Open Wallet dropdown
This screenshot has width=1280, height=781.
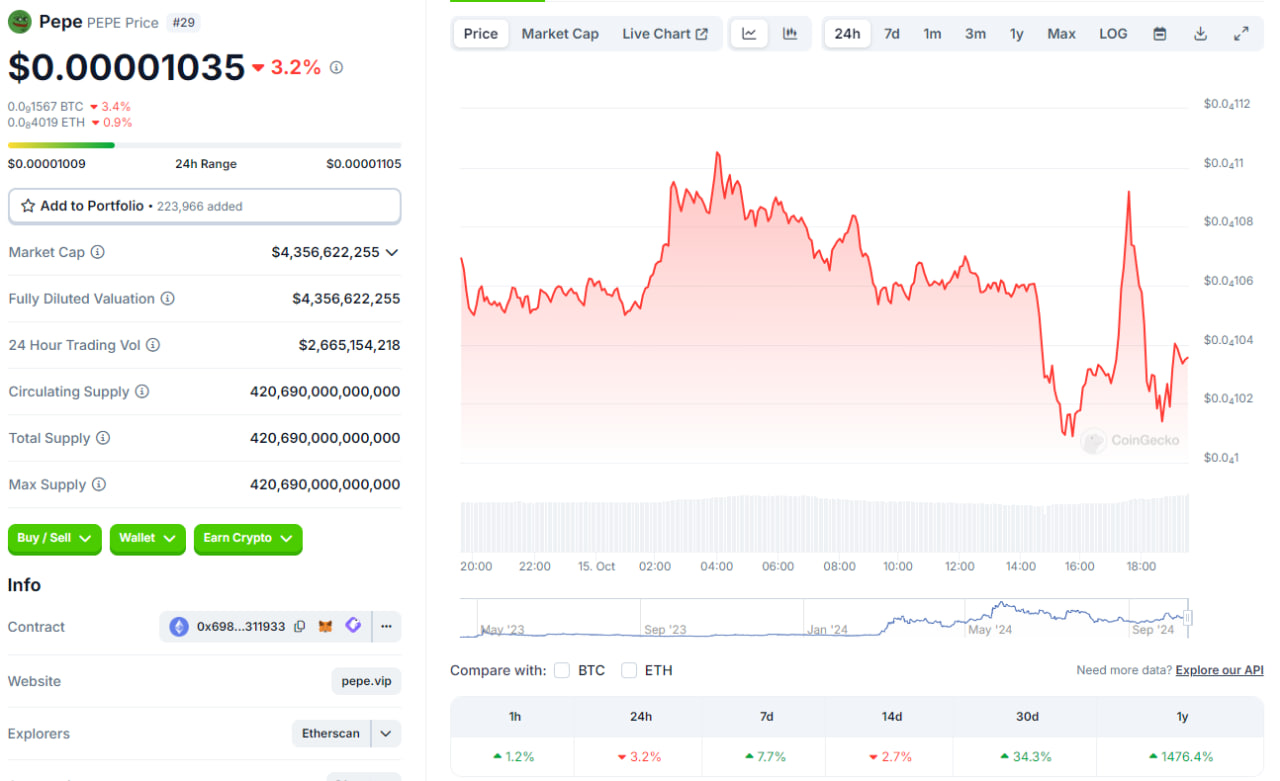[147, 539]
